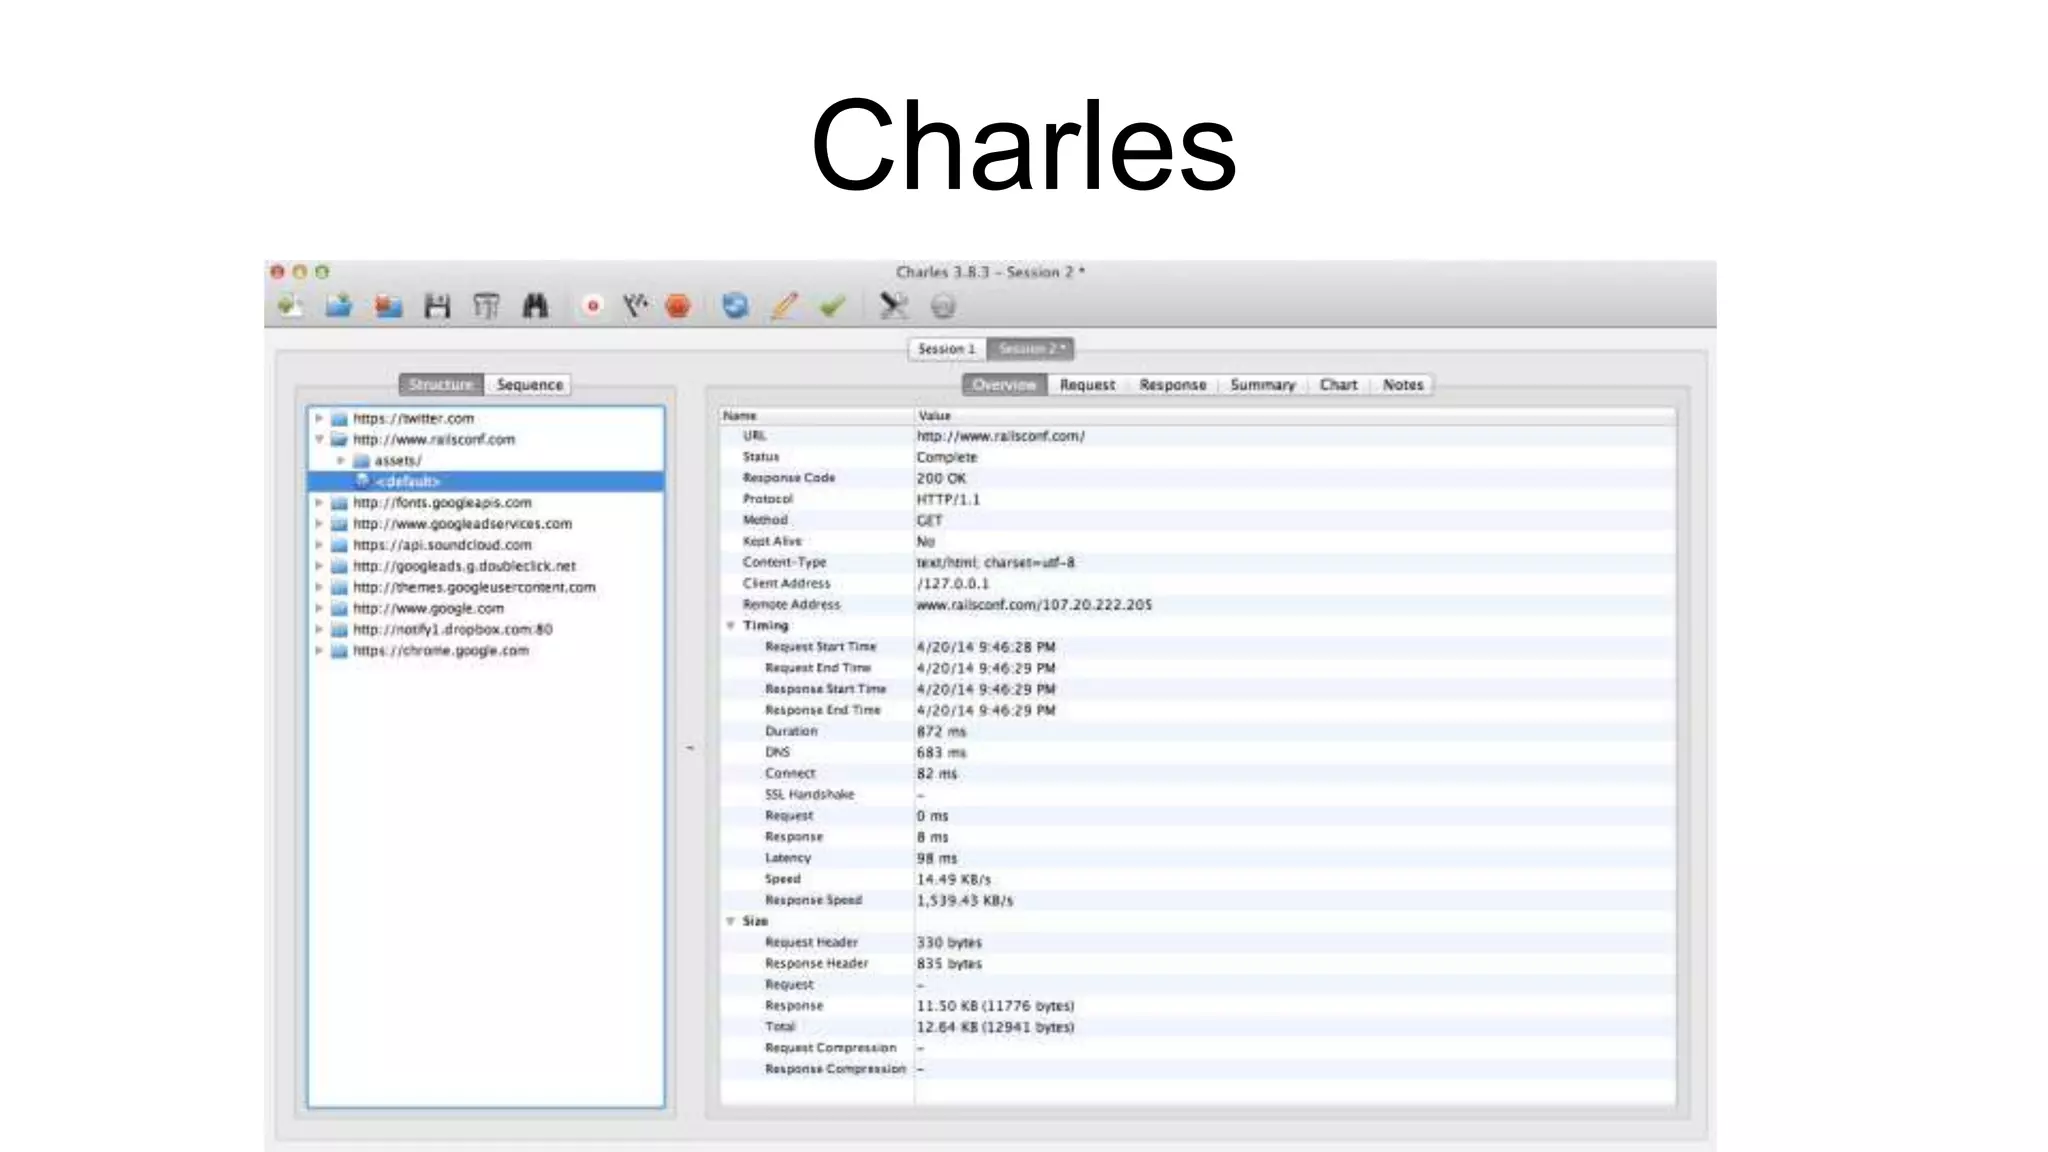Click the Close Session red folder icon
The image size is (2048, 1152).
tap(388, 306)
